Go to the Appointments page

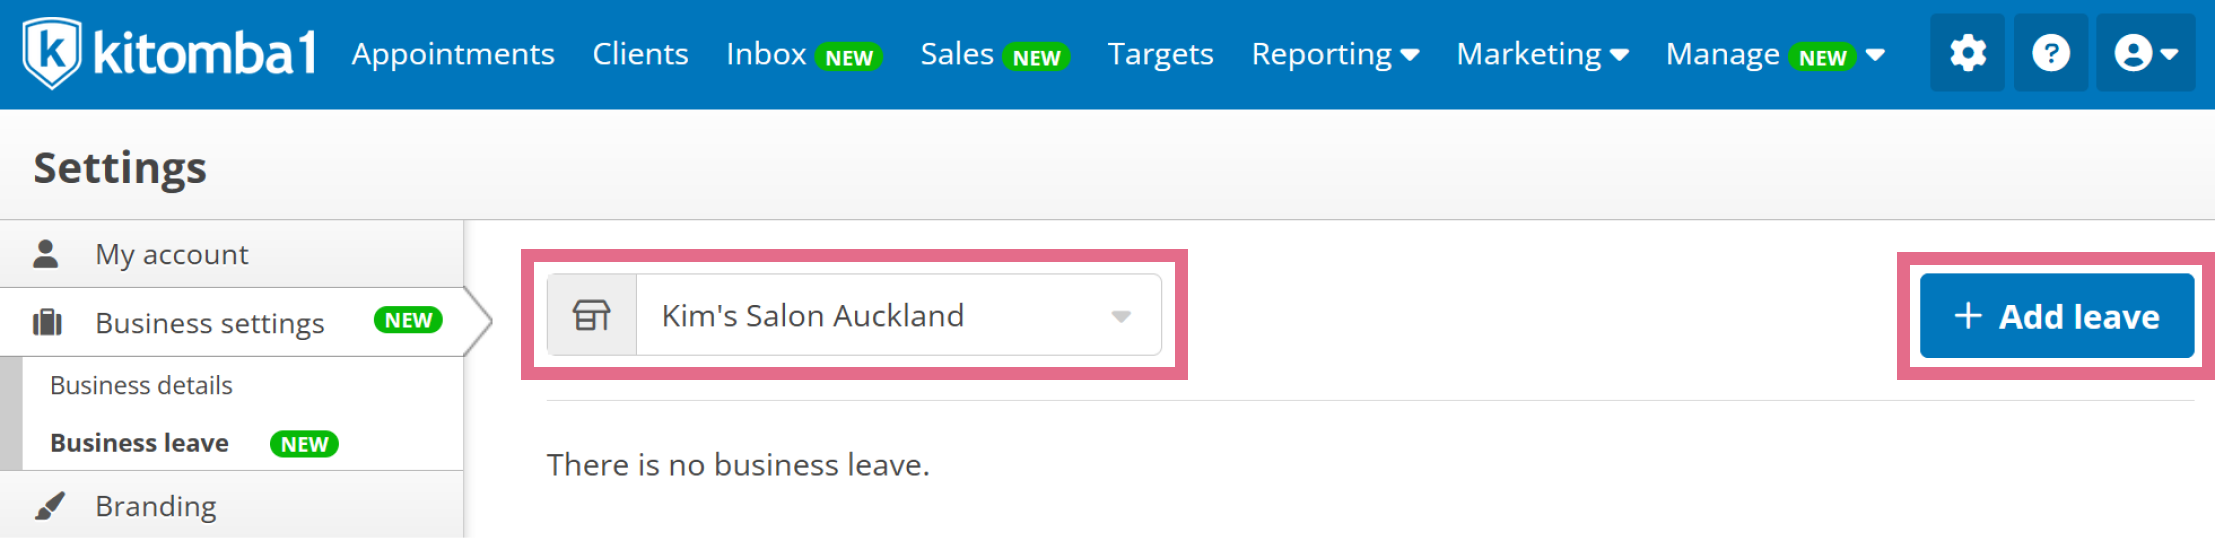click(x=453, y=54)
